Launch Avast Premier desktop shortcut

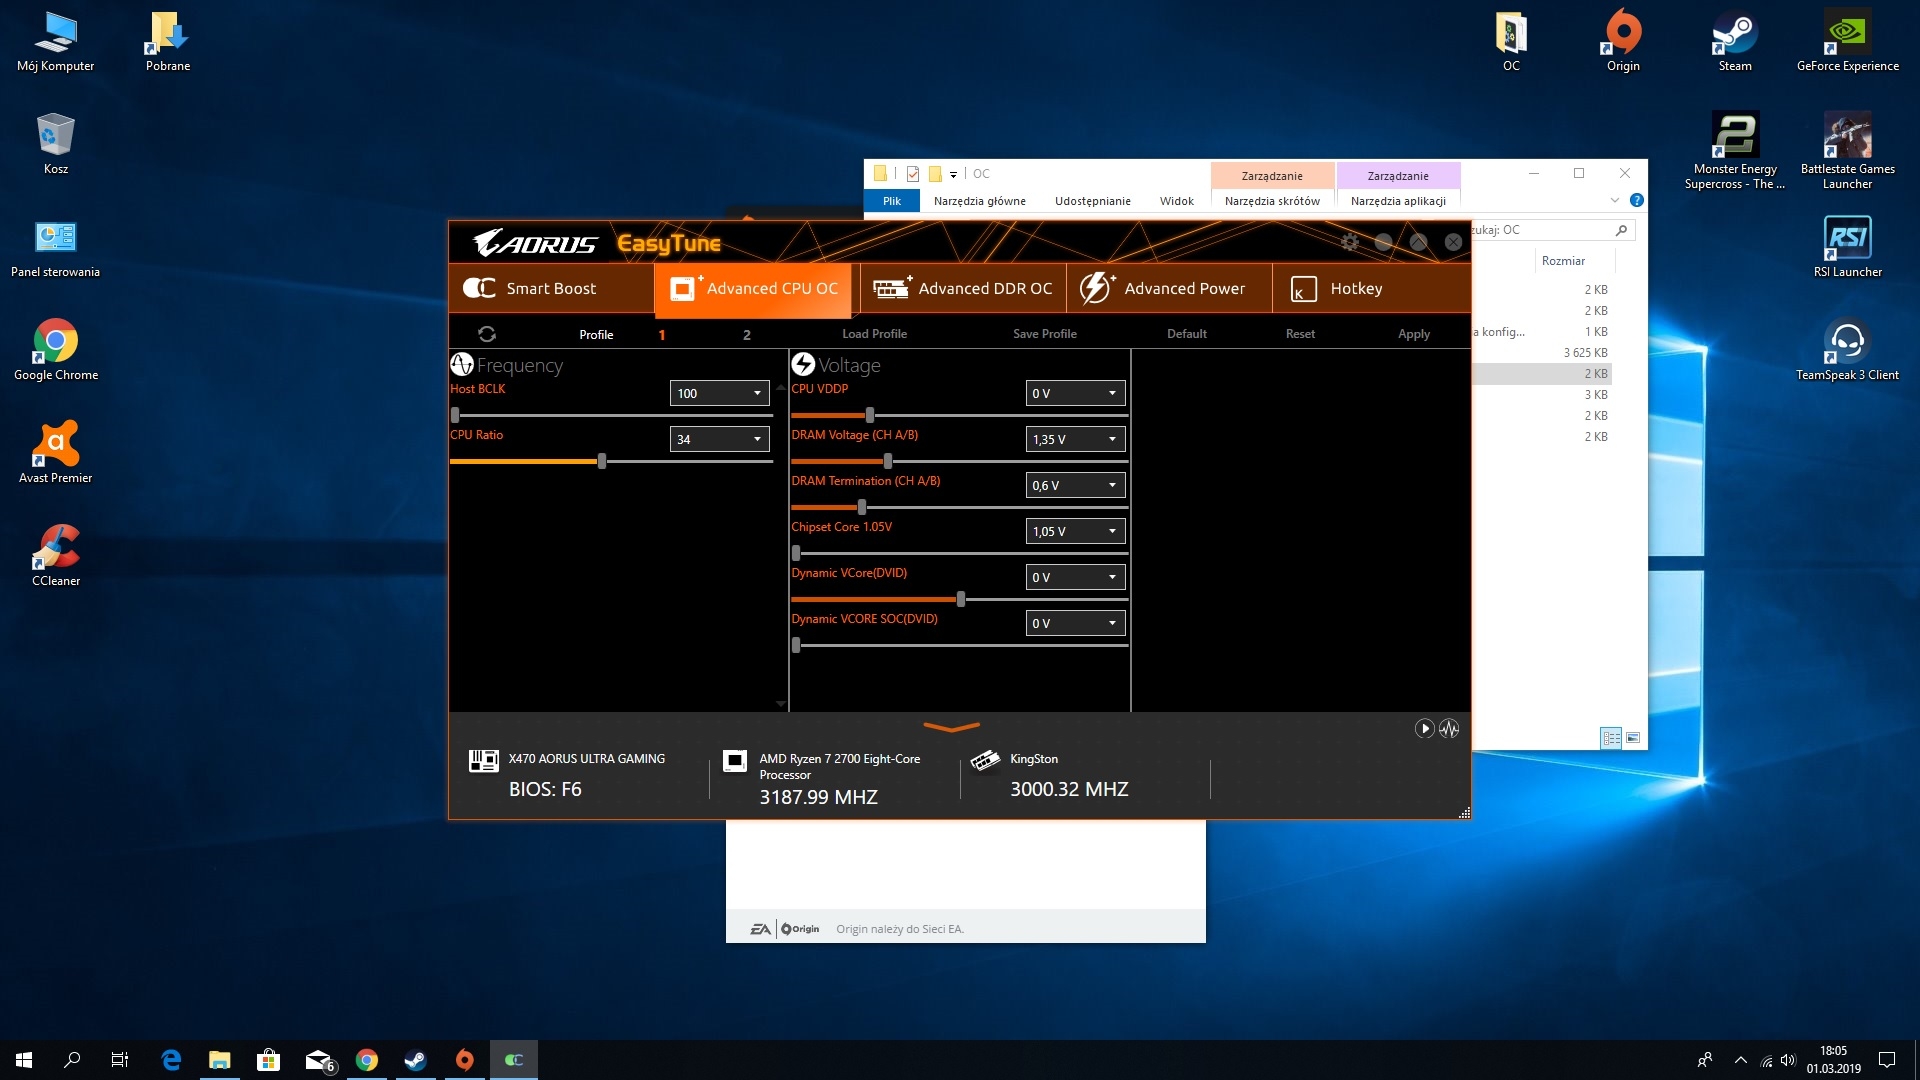pyautogui.click(x=56, y=454)
